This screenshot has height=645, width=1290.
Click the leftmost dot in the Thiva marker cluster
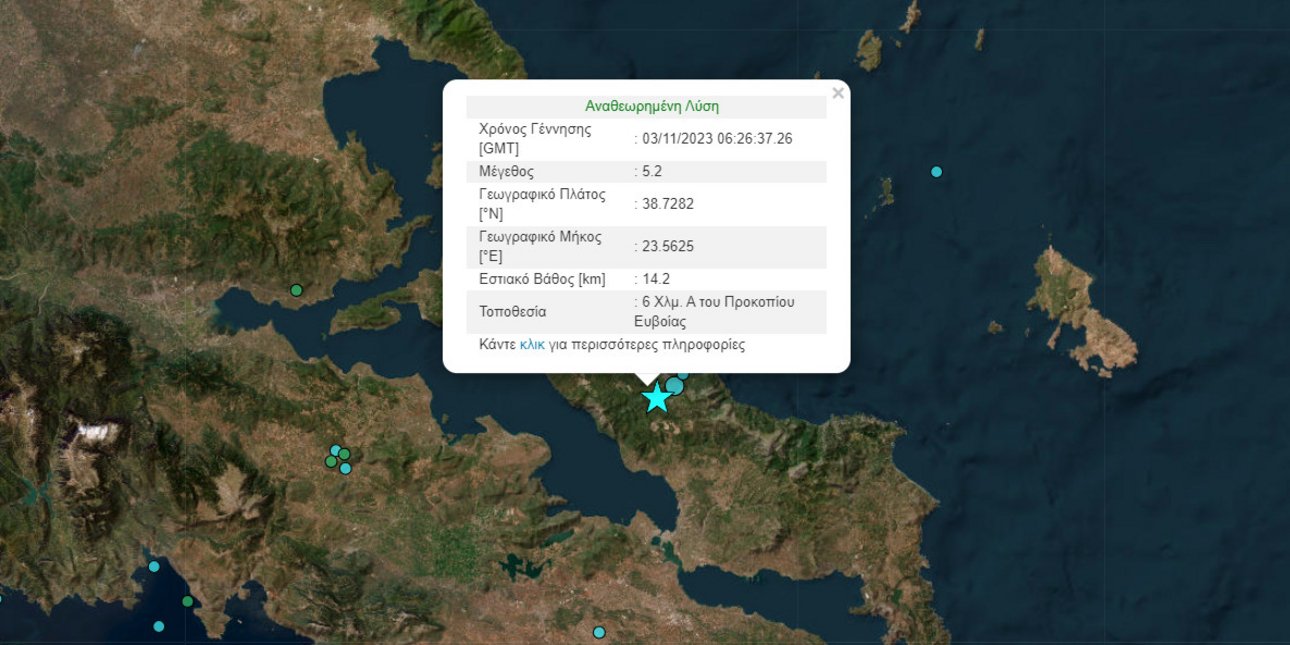pyautogui.click(x=330, y=462)
